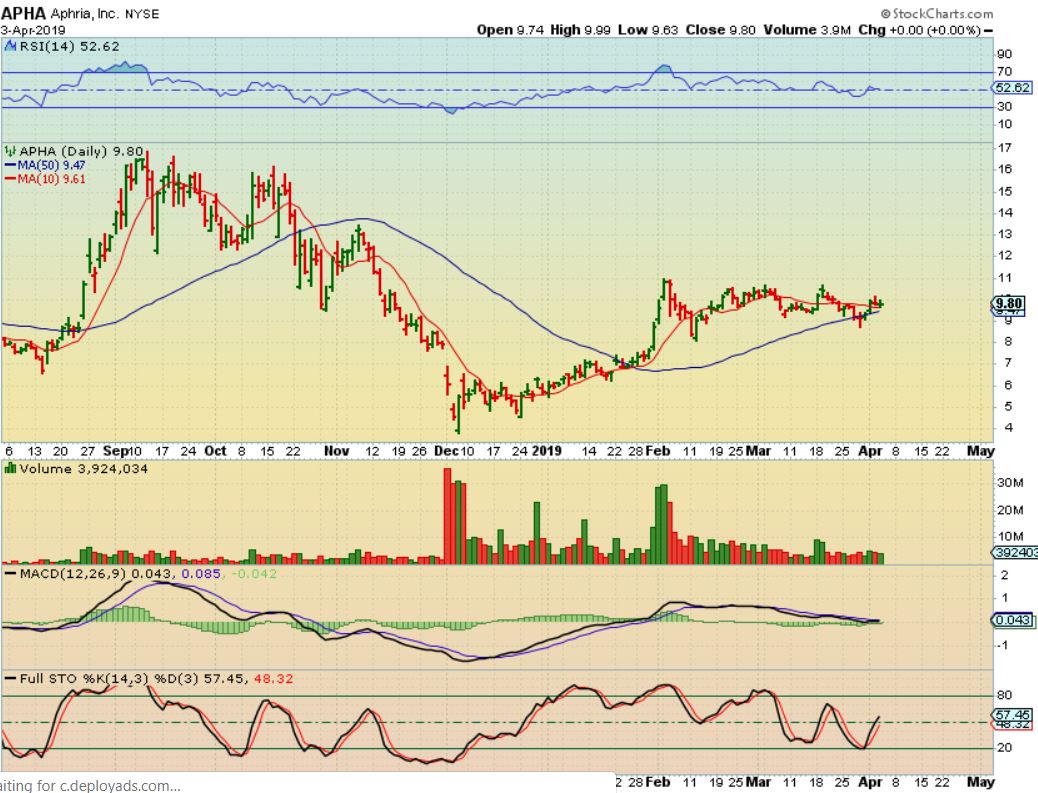Screen dimensions: 1038x793
Task: Click the APHA (Daily) price bars icon
Action: coord(9,150)
